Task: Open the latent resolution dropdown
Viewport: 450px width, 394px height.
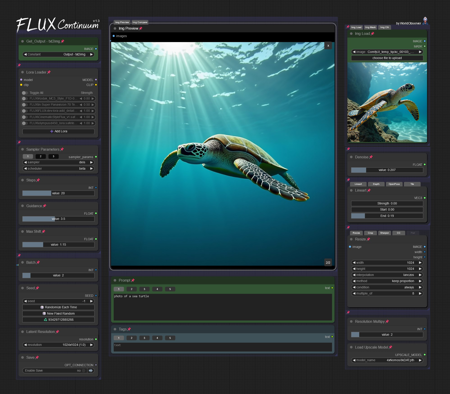Action: tap(58, 345)
